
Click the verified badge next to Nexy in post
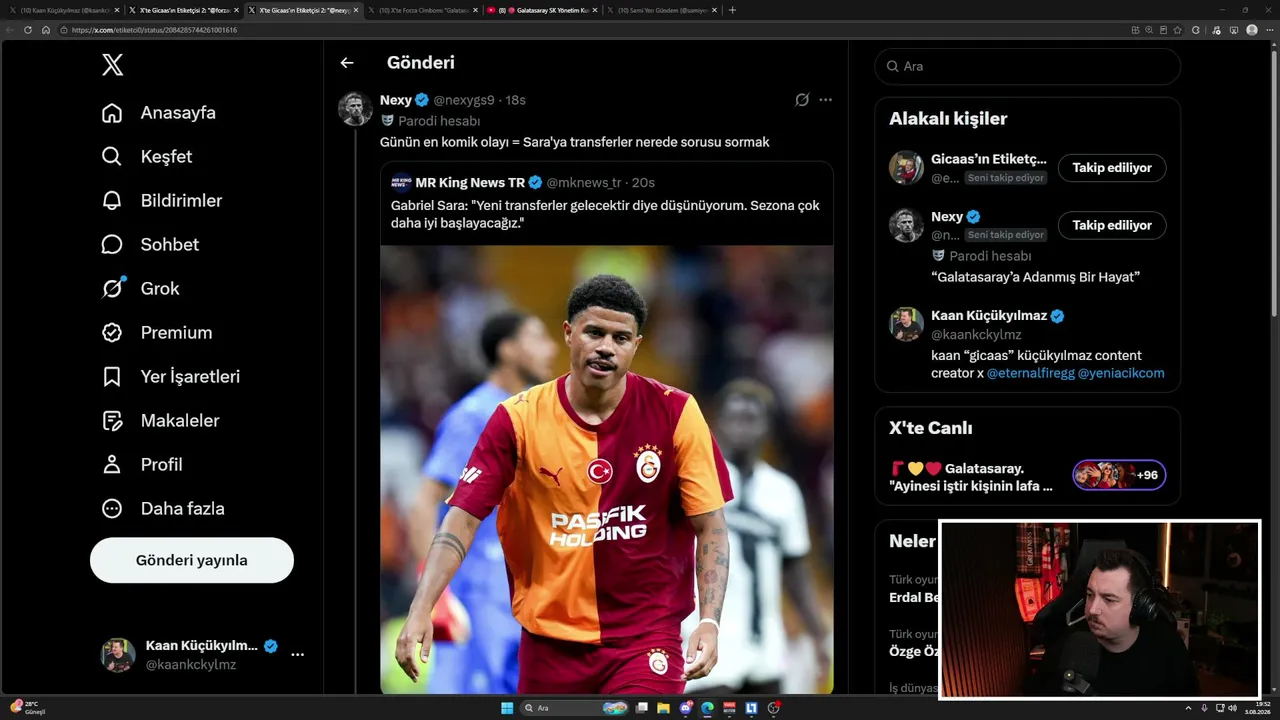point(422,100)
